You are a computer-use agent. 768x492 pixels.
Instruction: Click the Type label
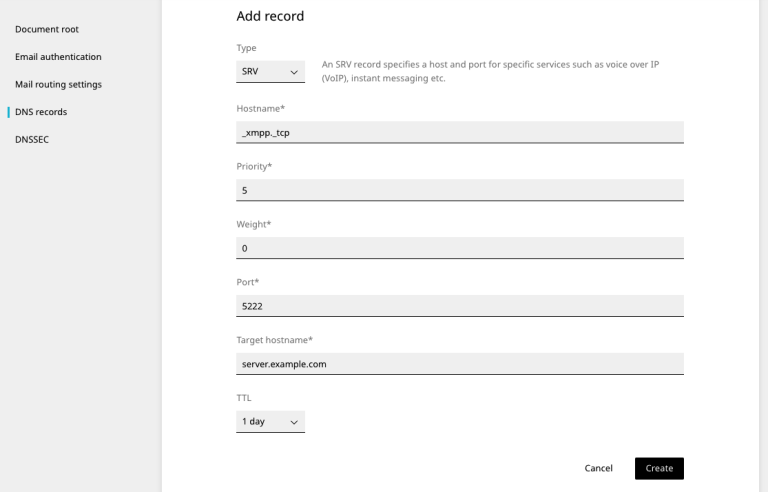tap(246, 48)
